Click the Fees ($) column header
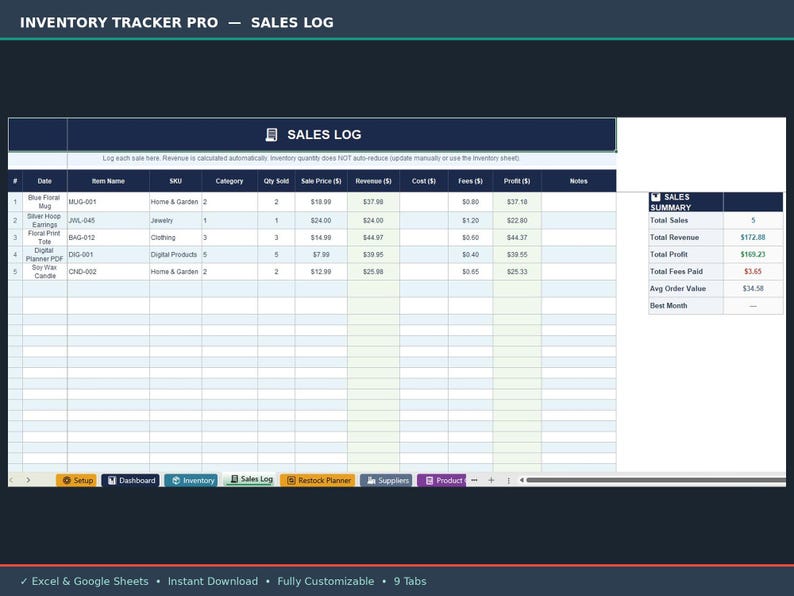The height and width of the screenshot is (596, 794). click(470, 181)
